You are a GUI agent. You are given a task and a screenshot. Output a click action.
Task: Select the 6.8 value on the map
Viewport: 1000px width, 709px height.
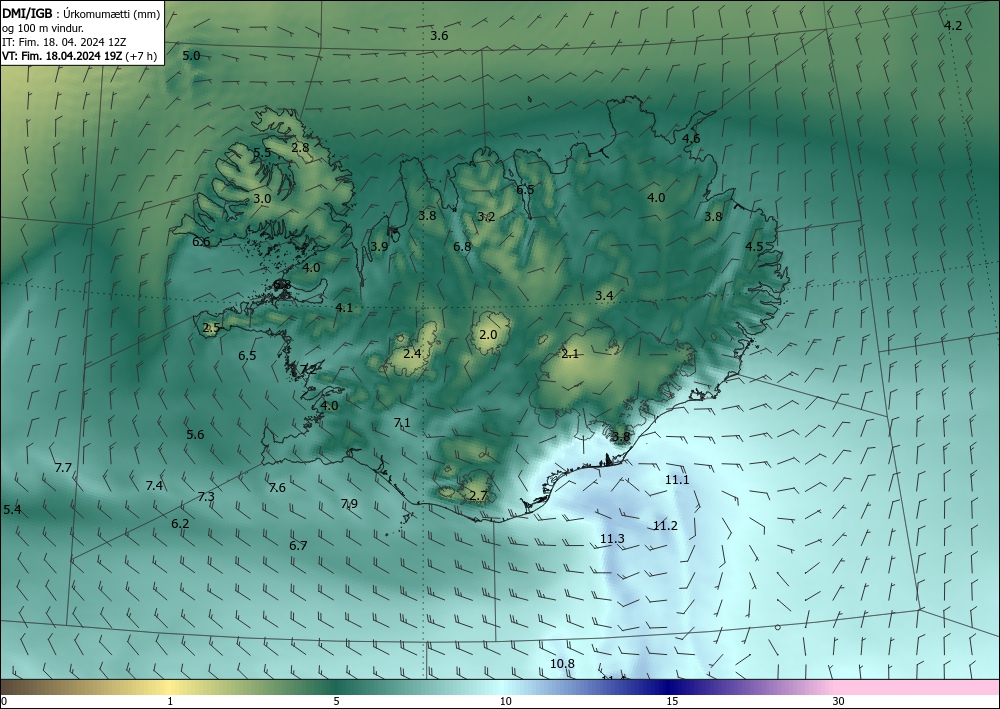[x=462, y=246]
